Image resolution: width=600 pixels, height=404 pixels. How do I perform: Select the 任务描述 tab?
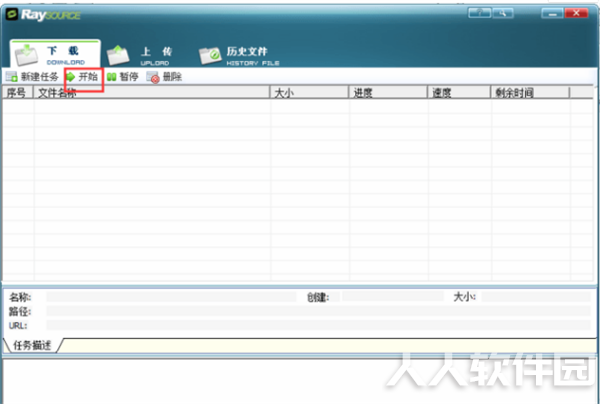[32, 345]
